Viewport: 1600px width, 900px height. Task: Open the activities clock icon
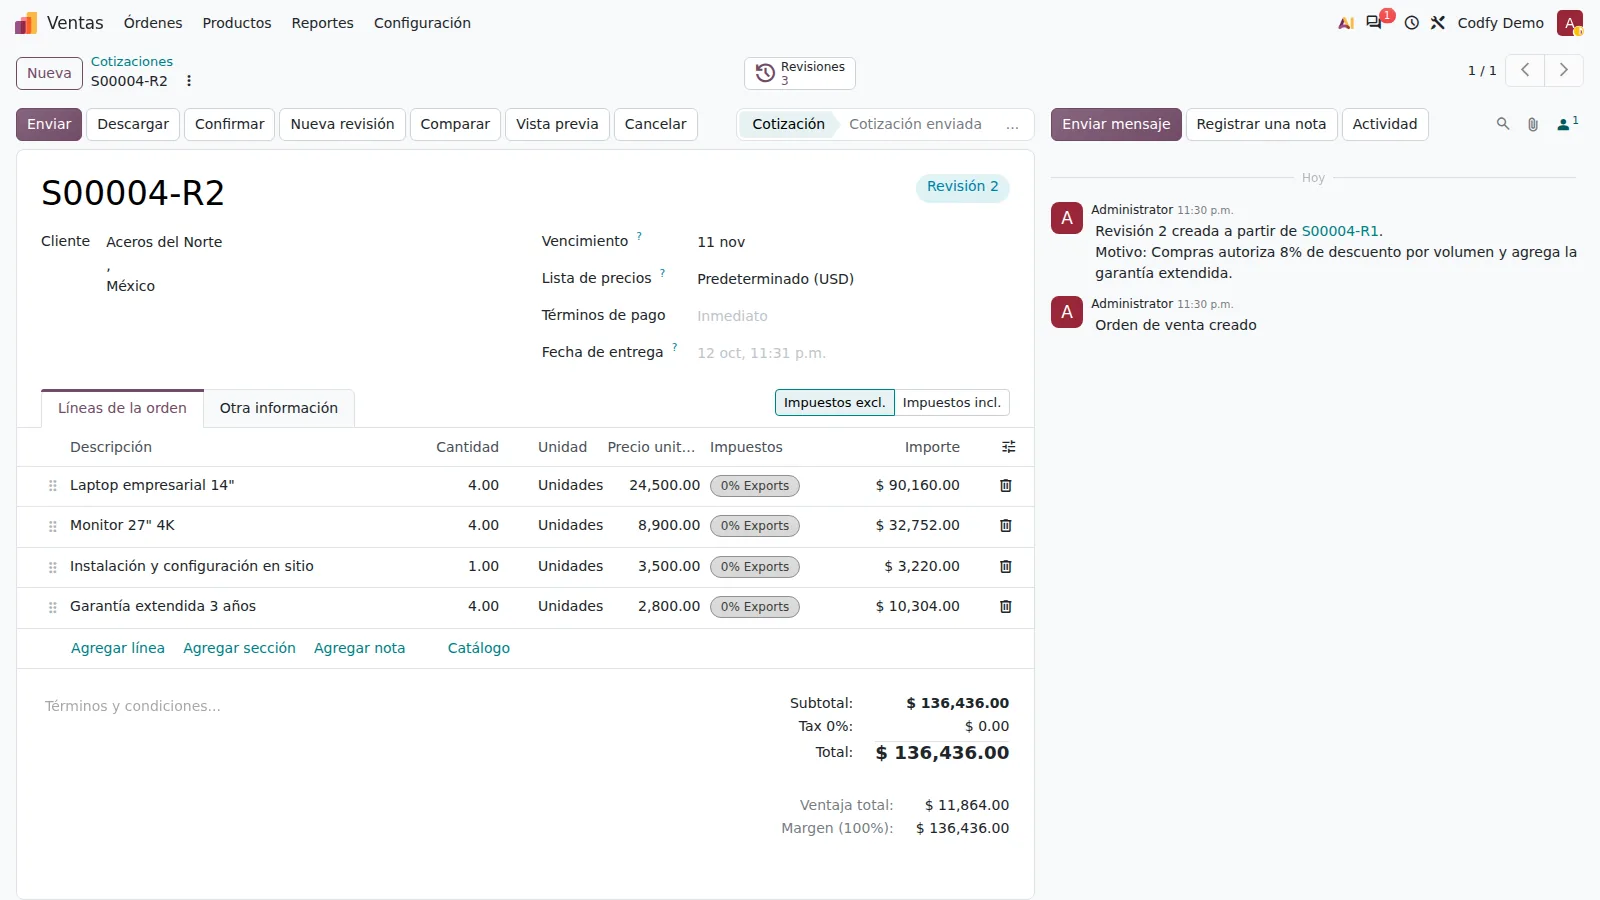coord(1411,23)
